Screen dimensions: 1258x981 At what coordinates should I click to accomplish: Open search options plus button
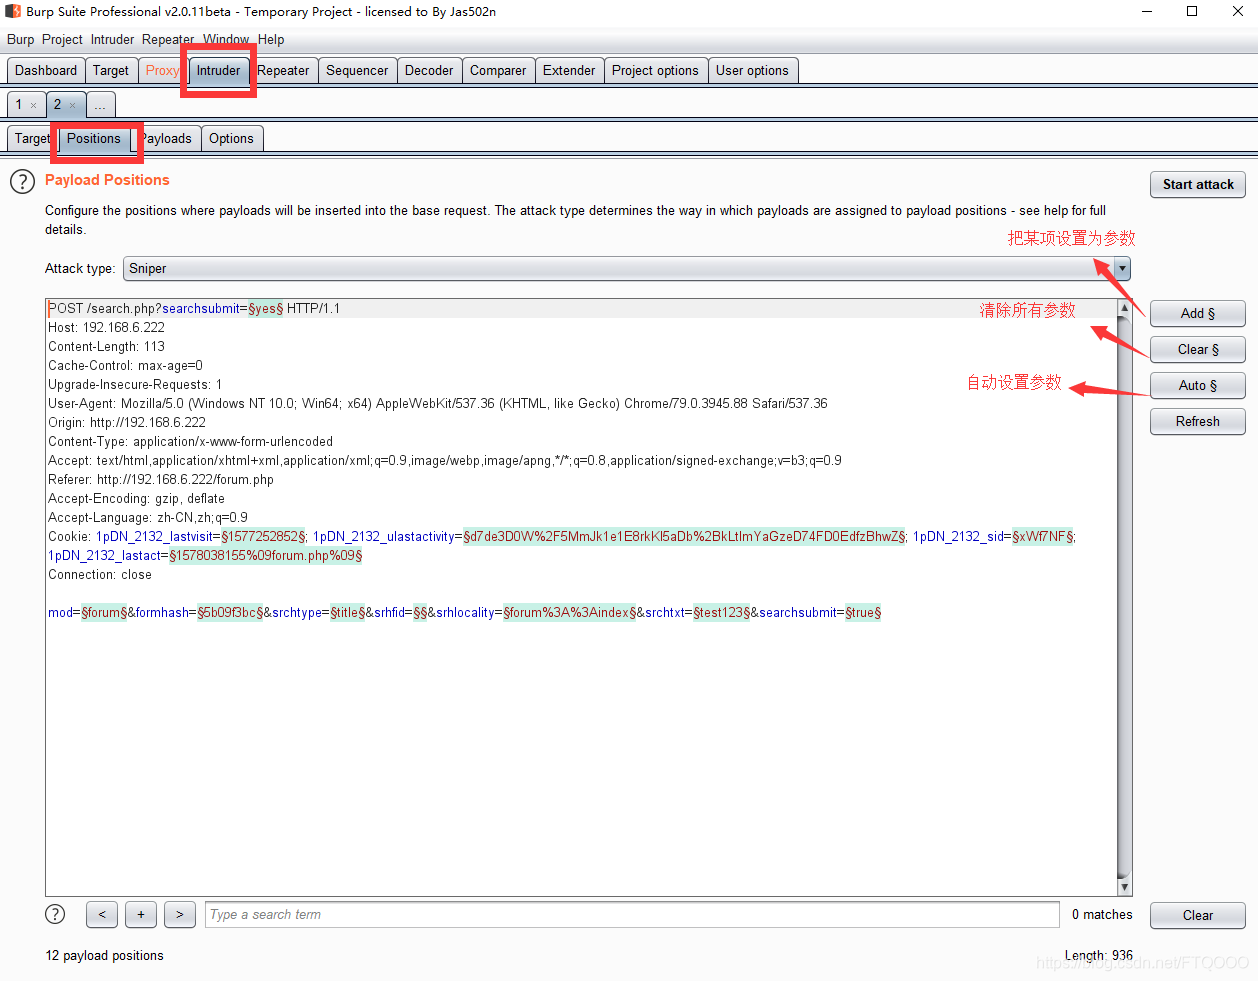(x=141, y=914)
